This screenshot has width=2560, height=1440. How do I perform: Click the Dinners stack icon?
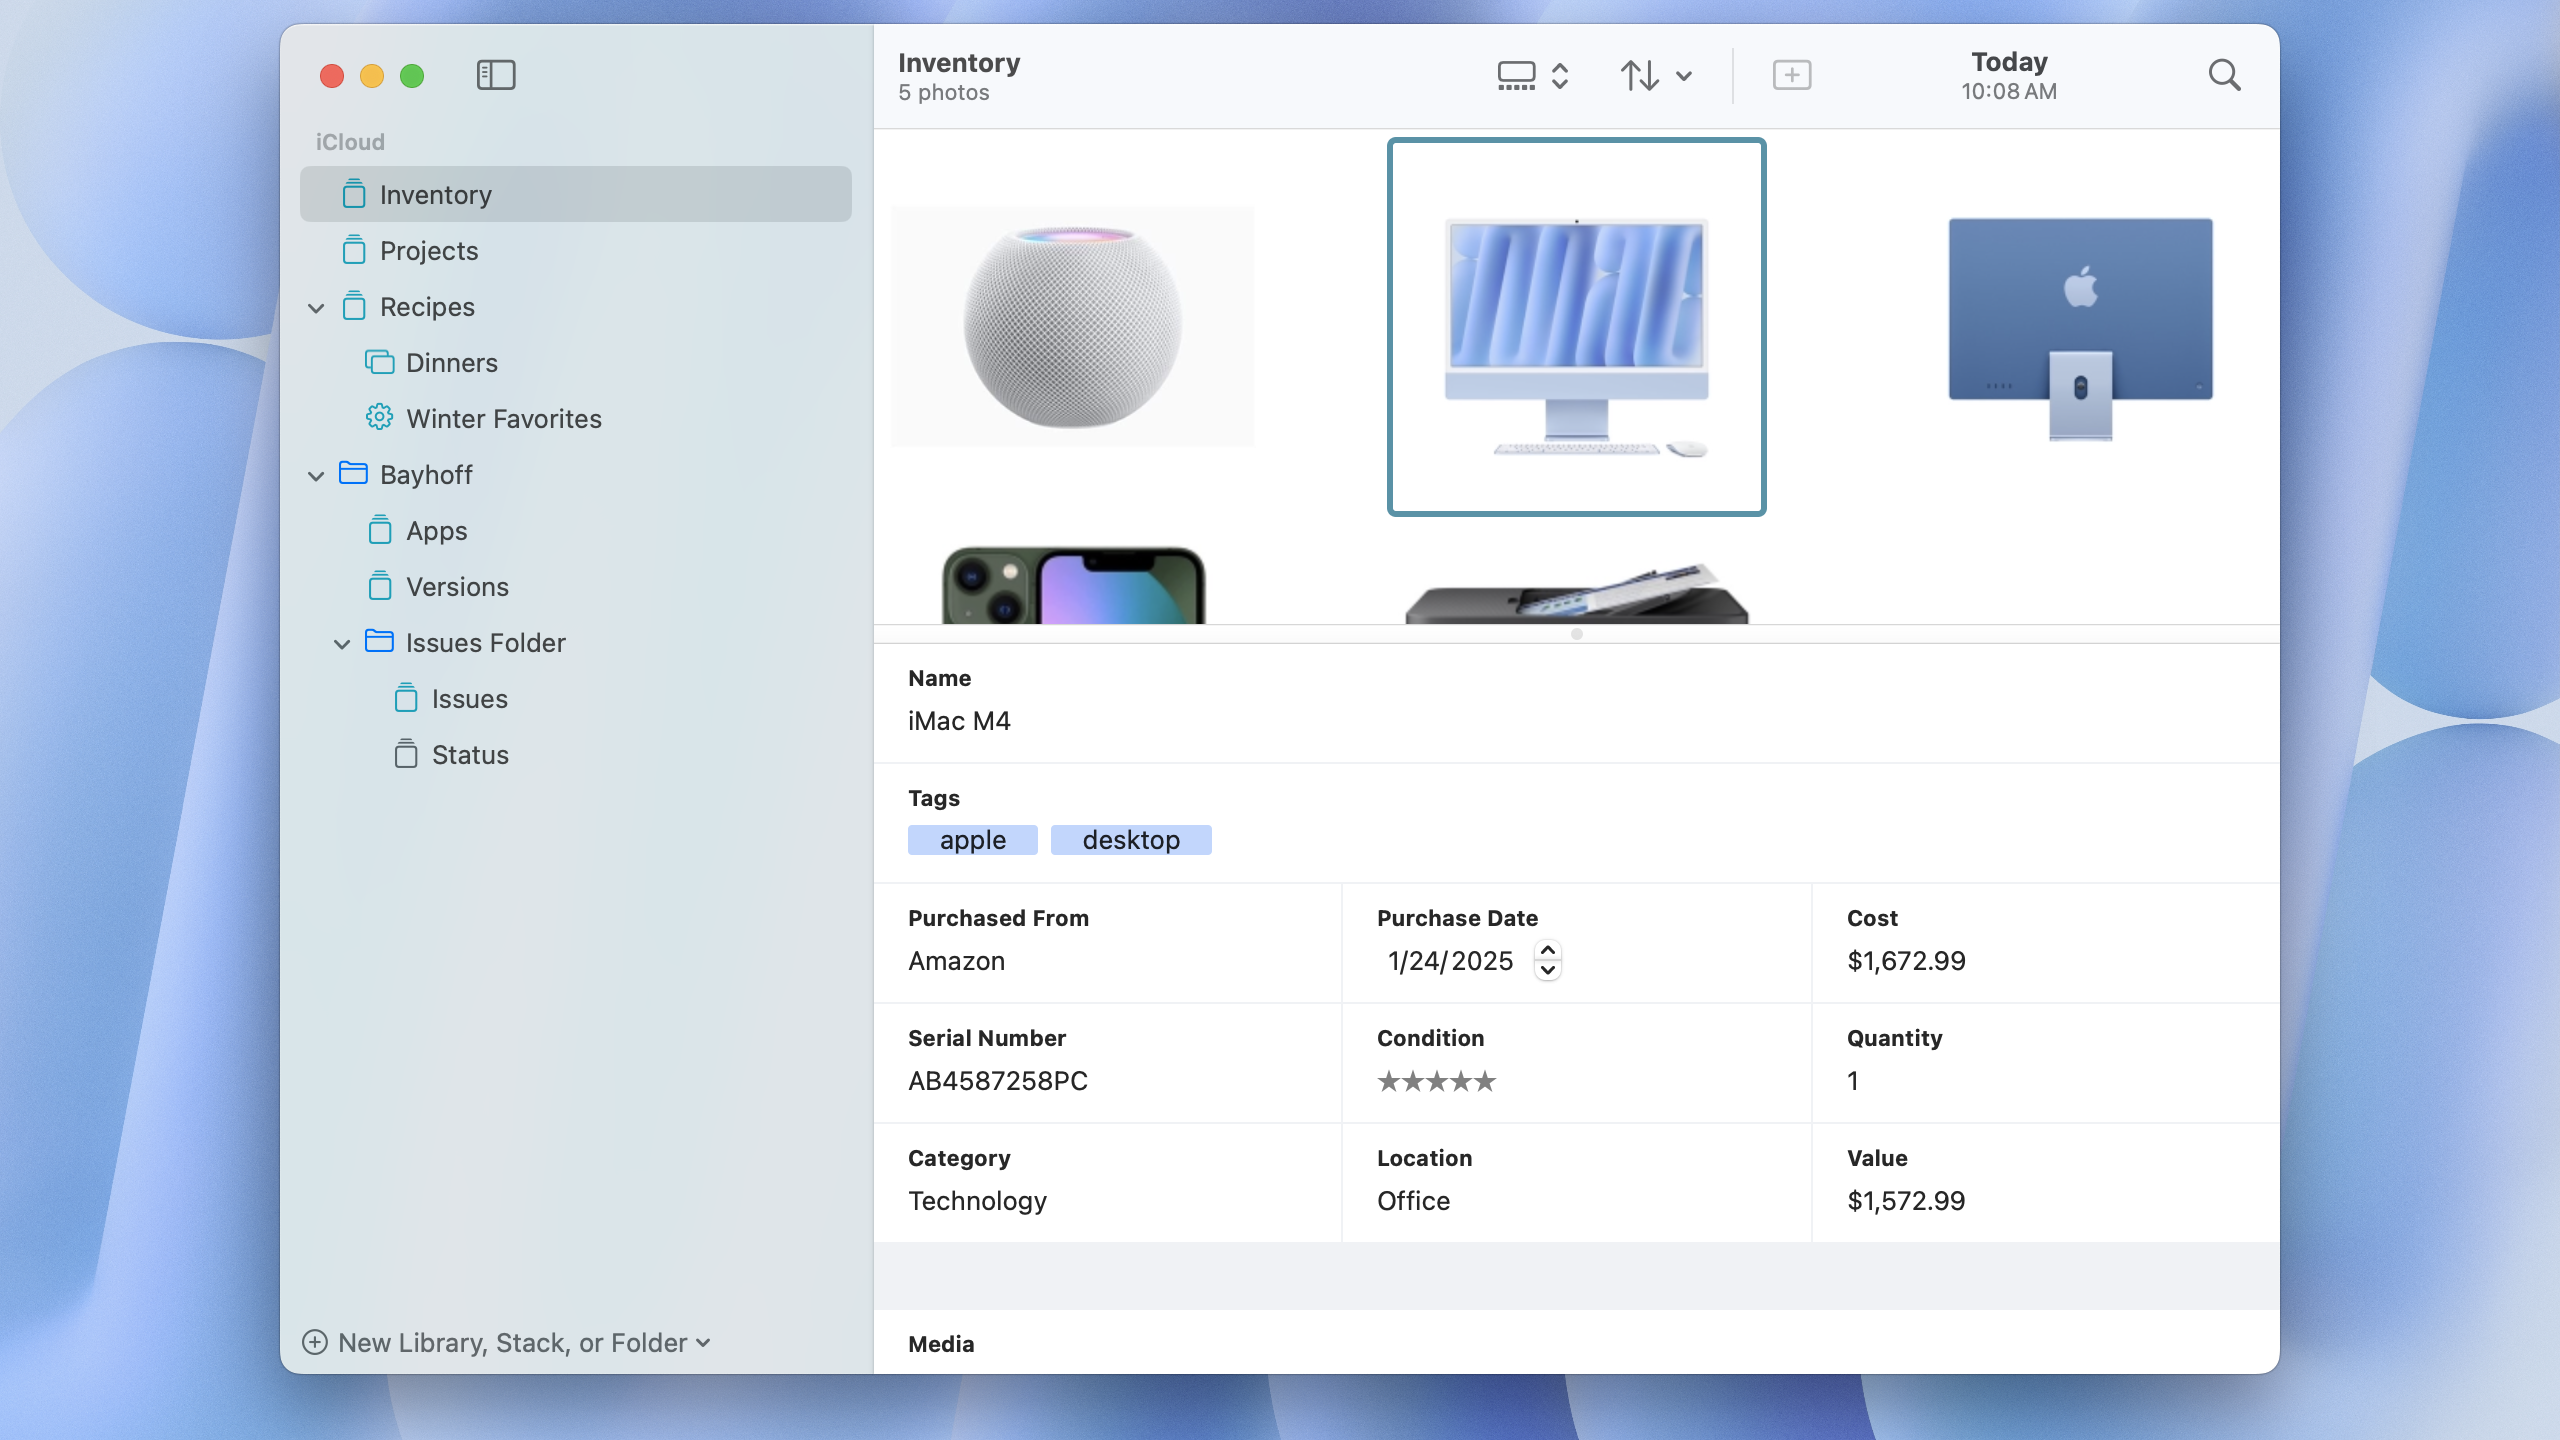tap(380, 362)
